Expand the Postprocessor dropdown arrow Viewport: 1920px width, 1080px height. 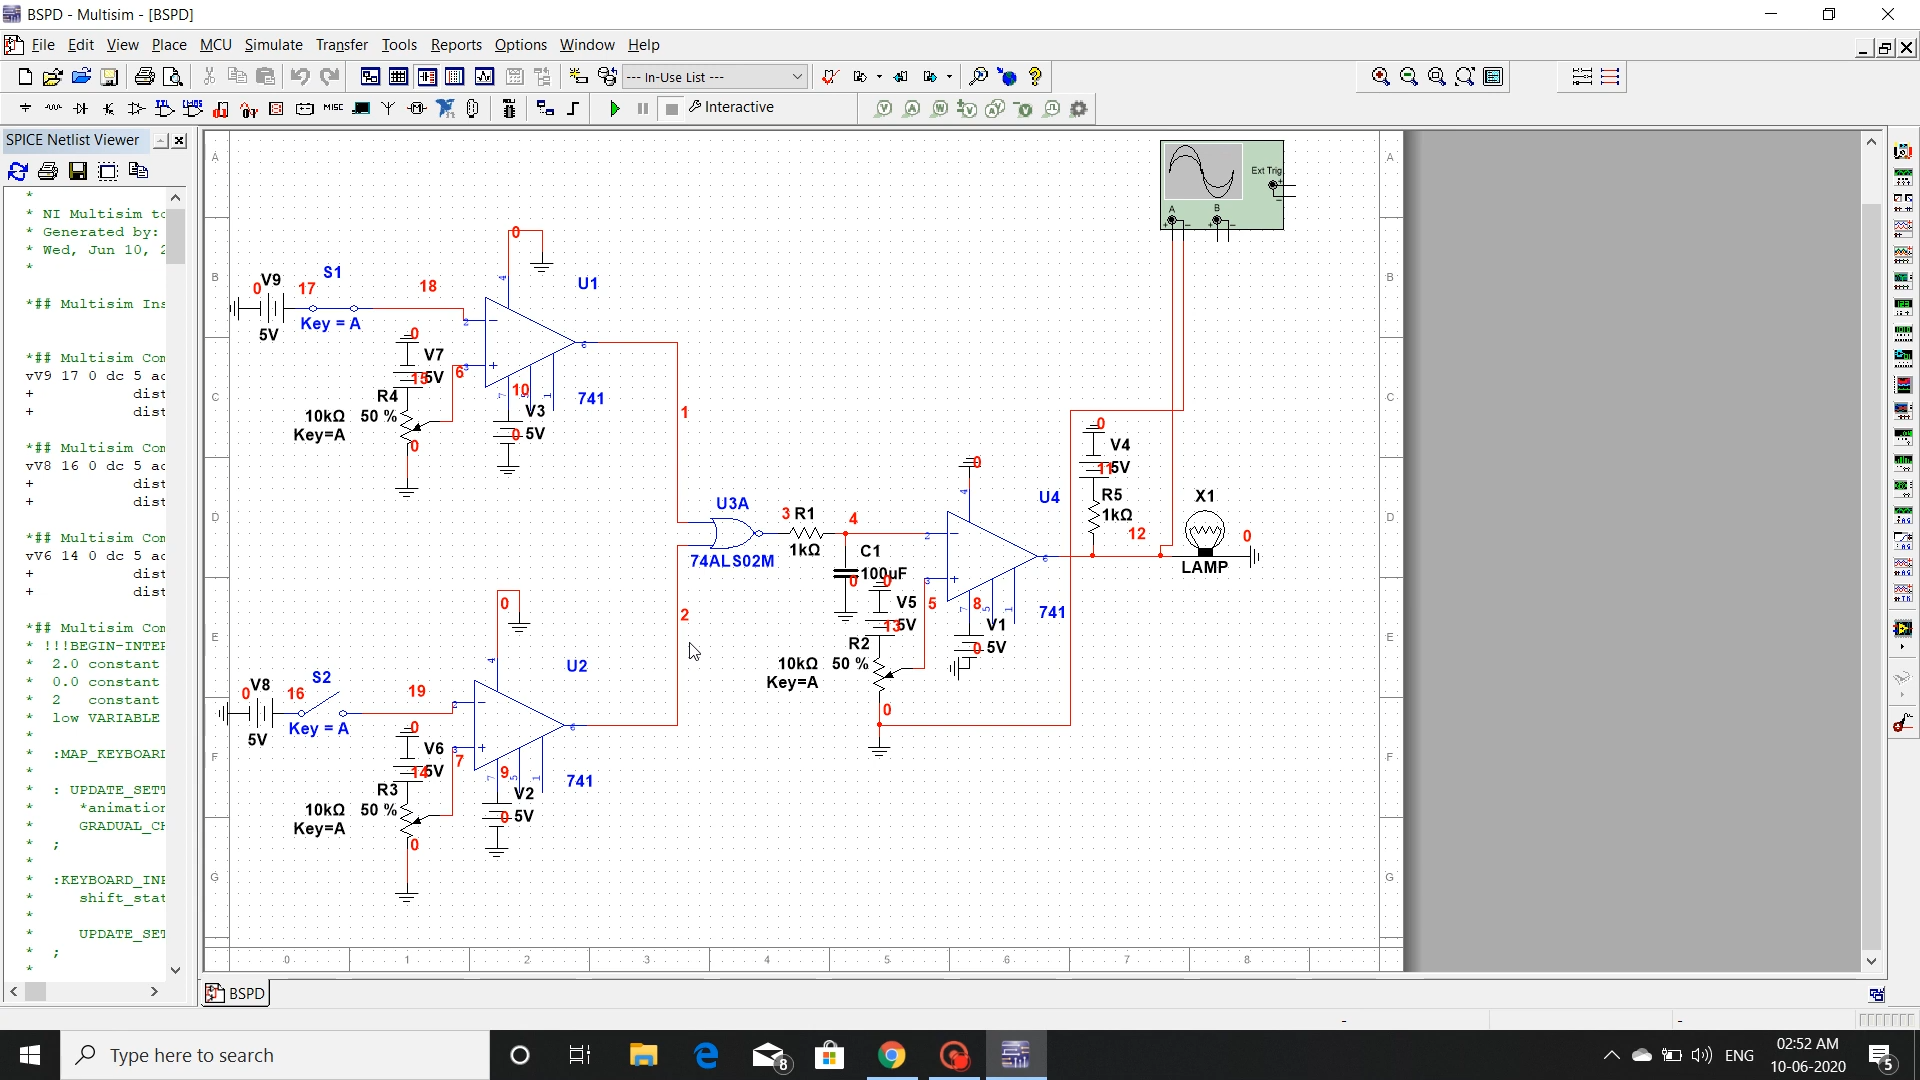click(x=878, y=77)
